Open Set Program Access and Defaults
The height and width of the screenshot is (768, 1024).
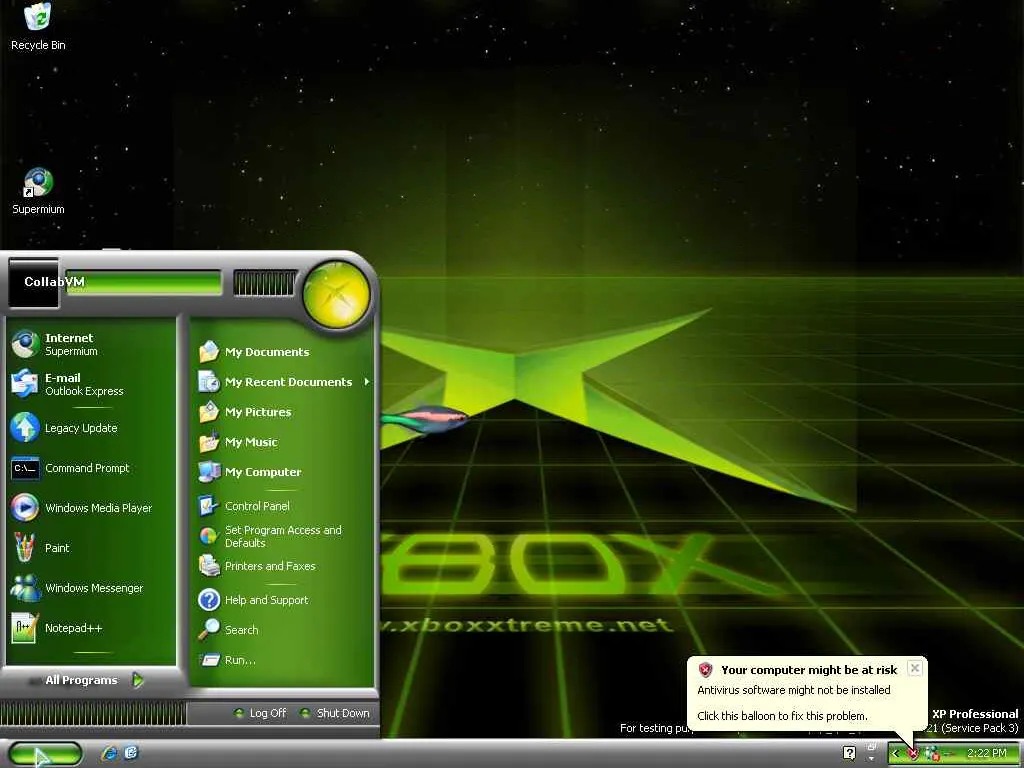pyautogui.click(x=283, y=536)
